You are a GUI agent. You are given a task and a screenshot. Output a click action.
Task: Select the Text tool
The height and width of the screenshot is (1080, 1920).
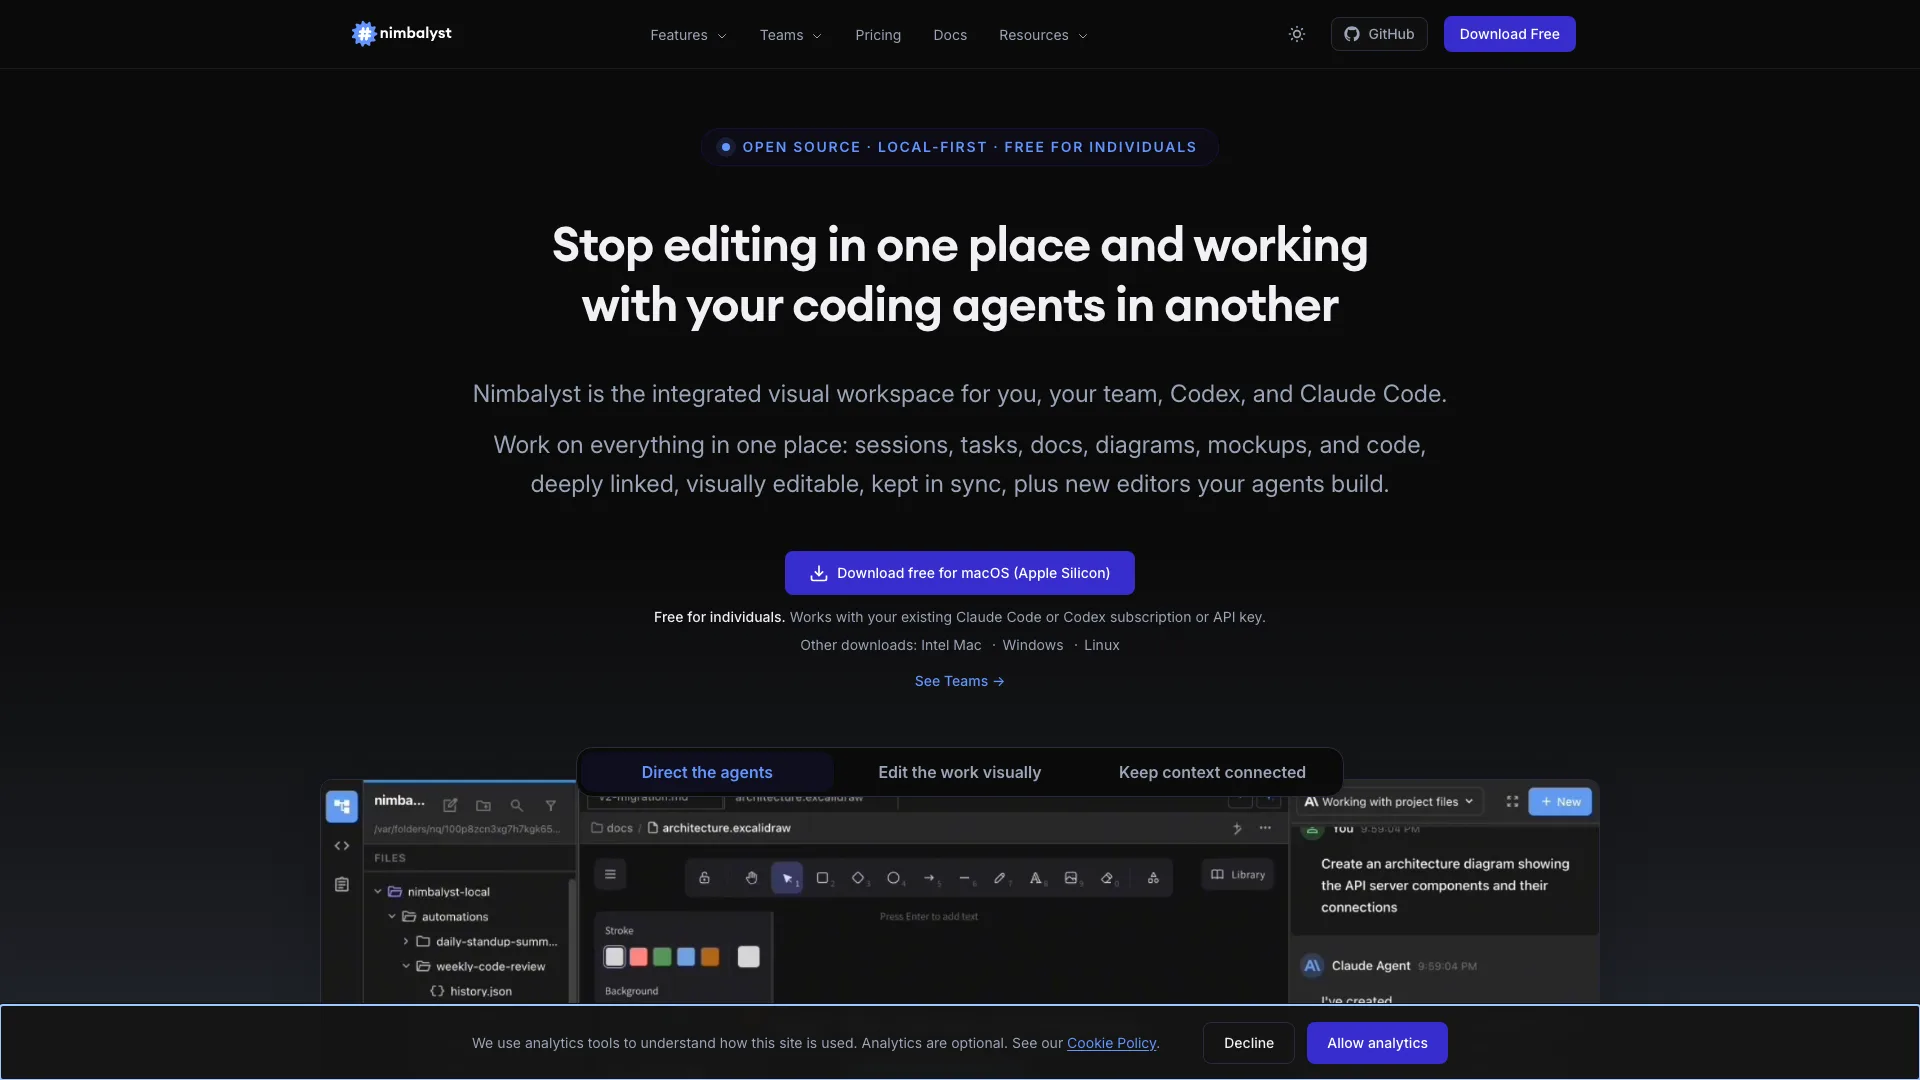(x=1036, y=878)
